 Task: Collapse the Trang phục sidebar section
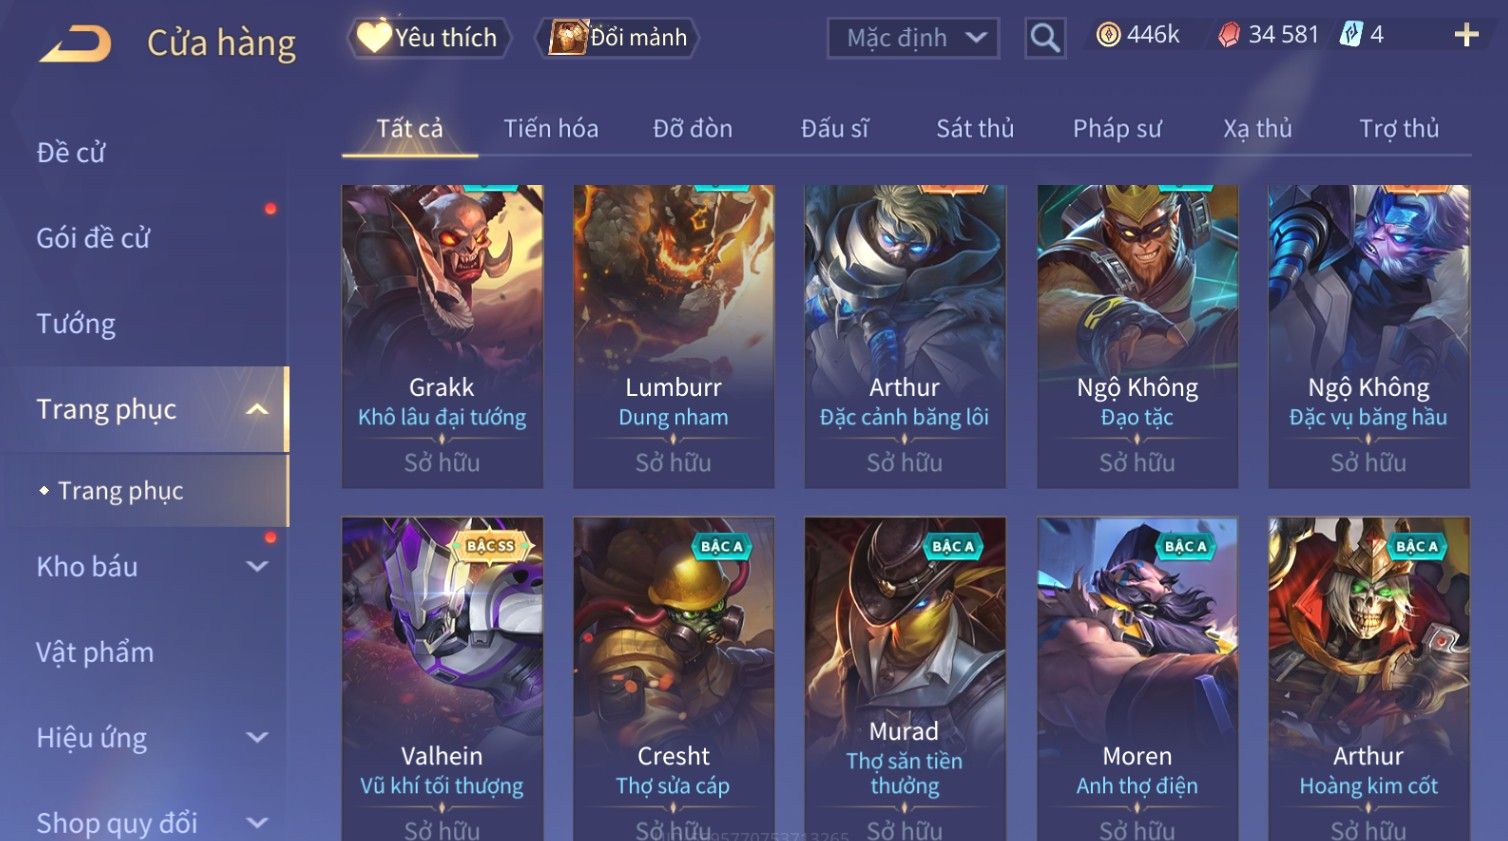[x=257, y=409]
